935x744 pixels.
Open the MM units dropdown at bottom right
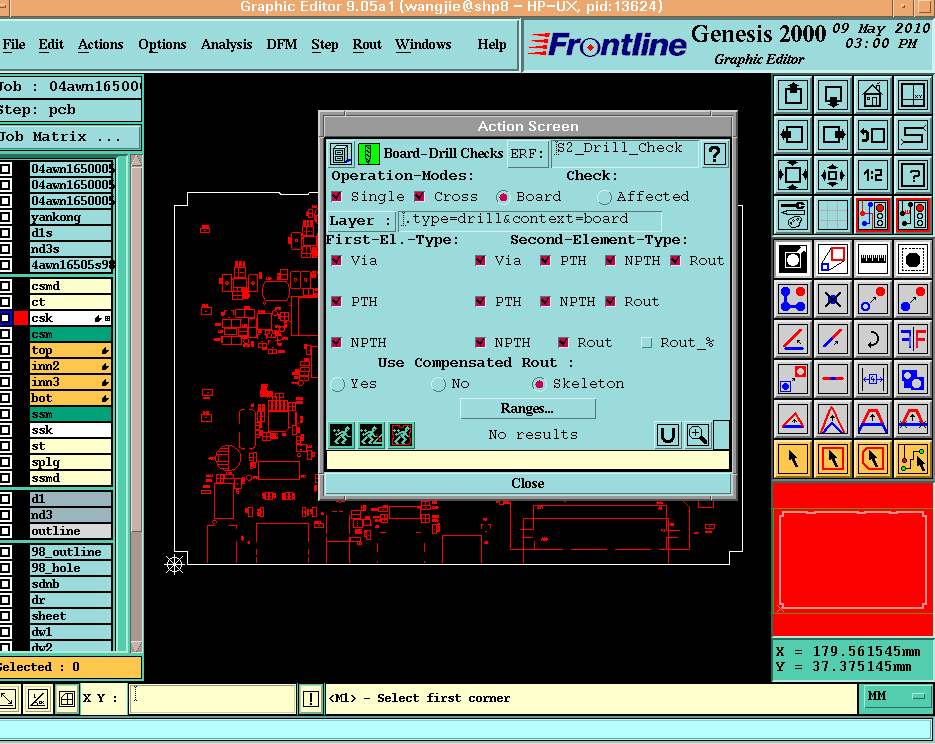point(895,697)
